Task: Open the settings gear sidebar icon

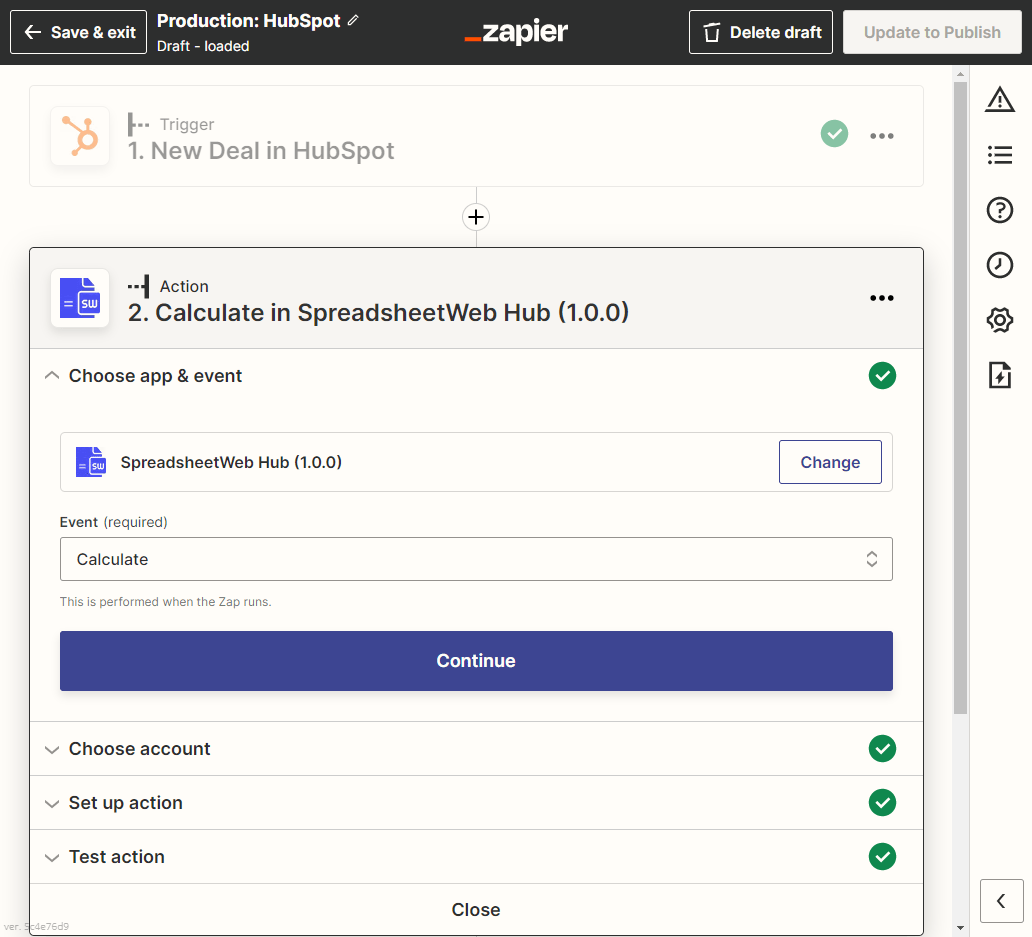Action: point(999,320)
